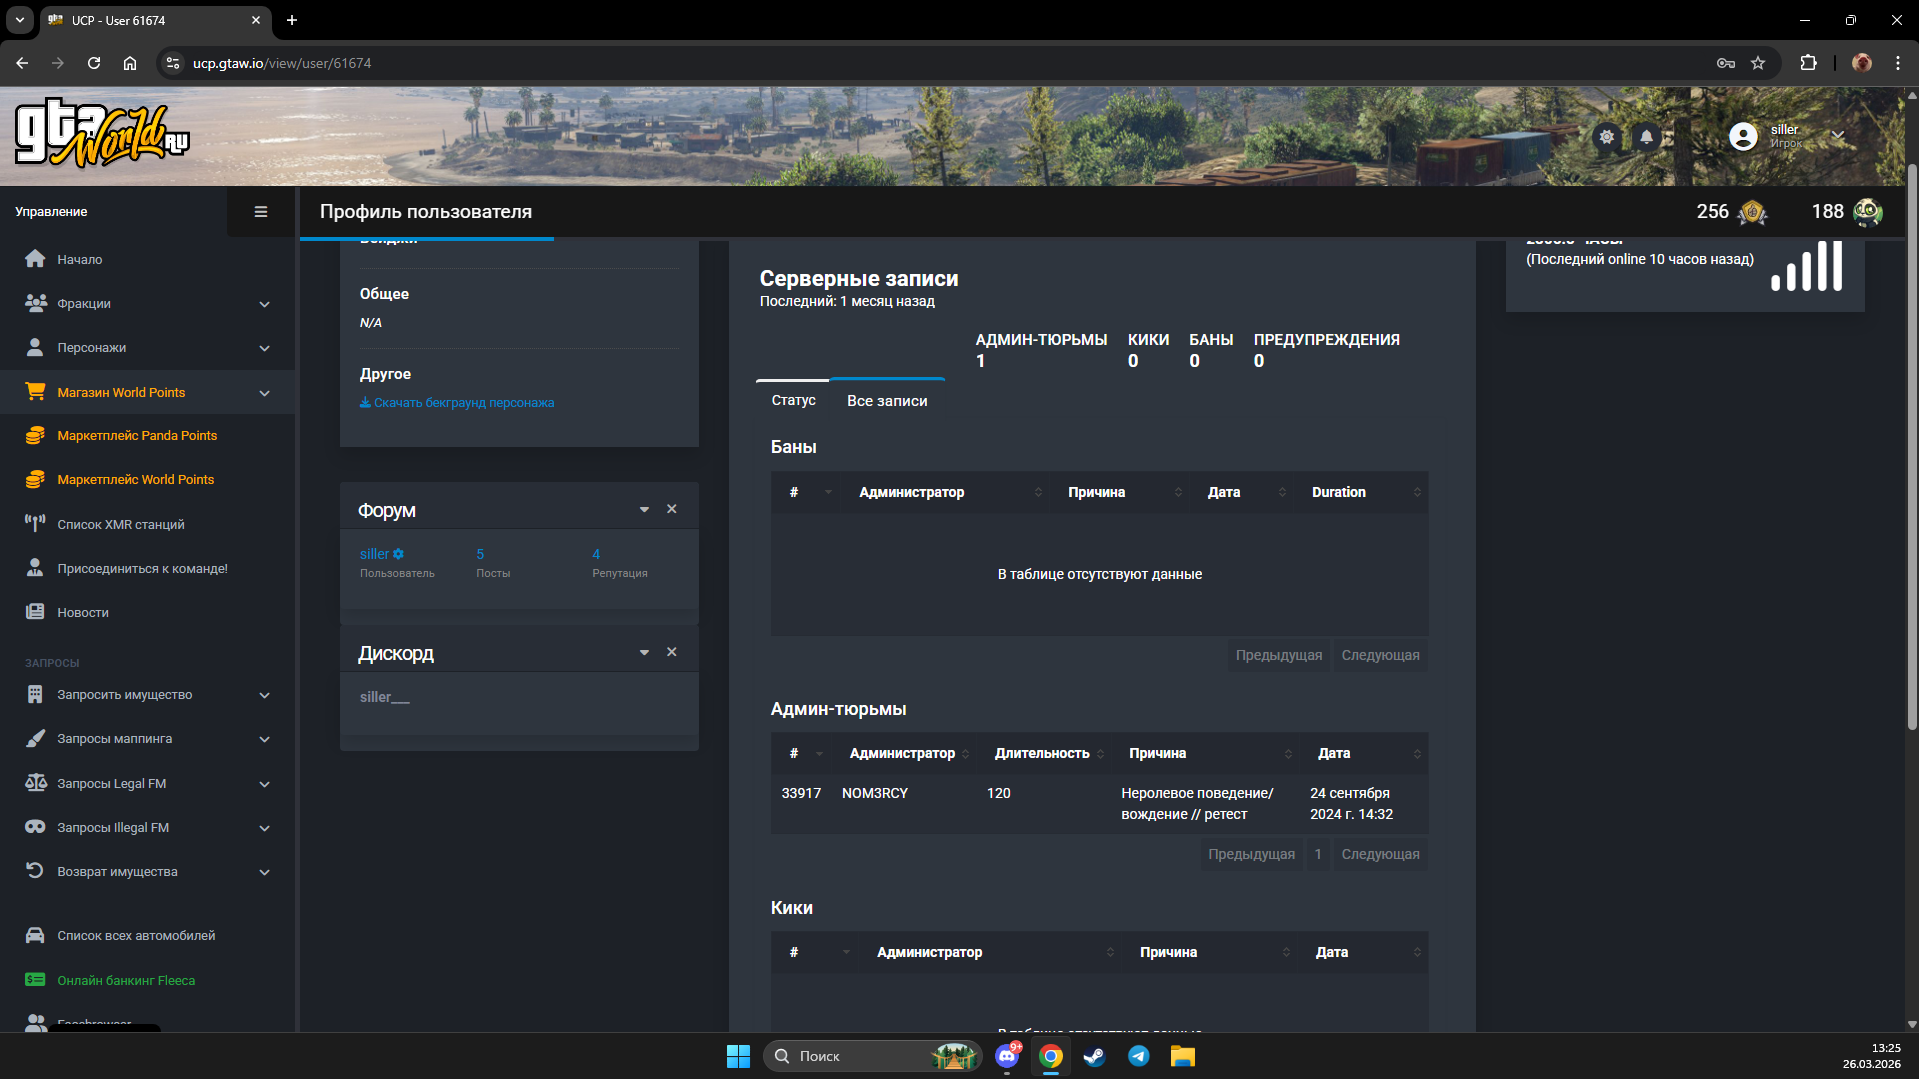Go to page 1 of Админ-тюрьмы table
This screenshot has width=1919, height=1079.
click(1318, 854)
